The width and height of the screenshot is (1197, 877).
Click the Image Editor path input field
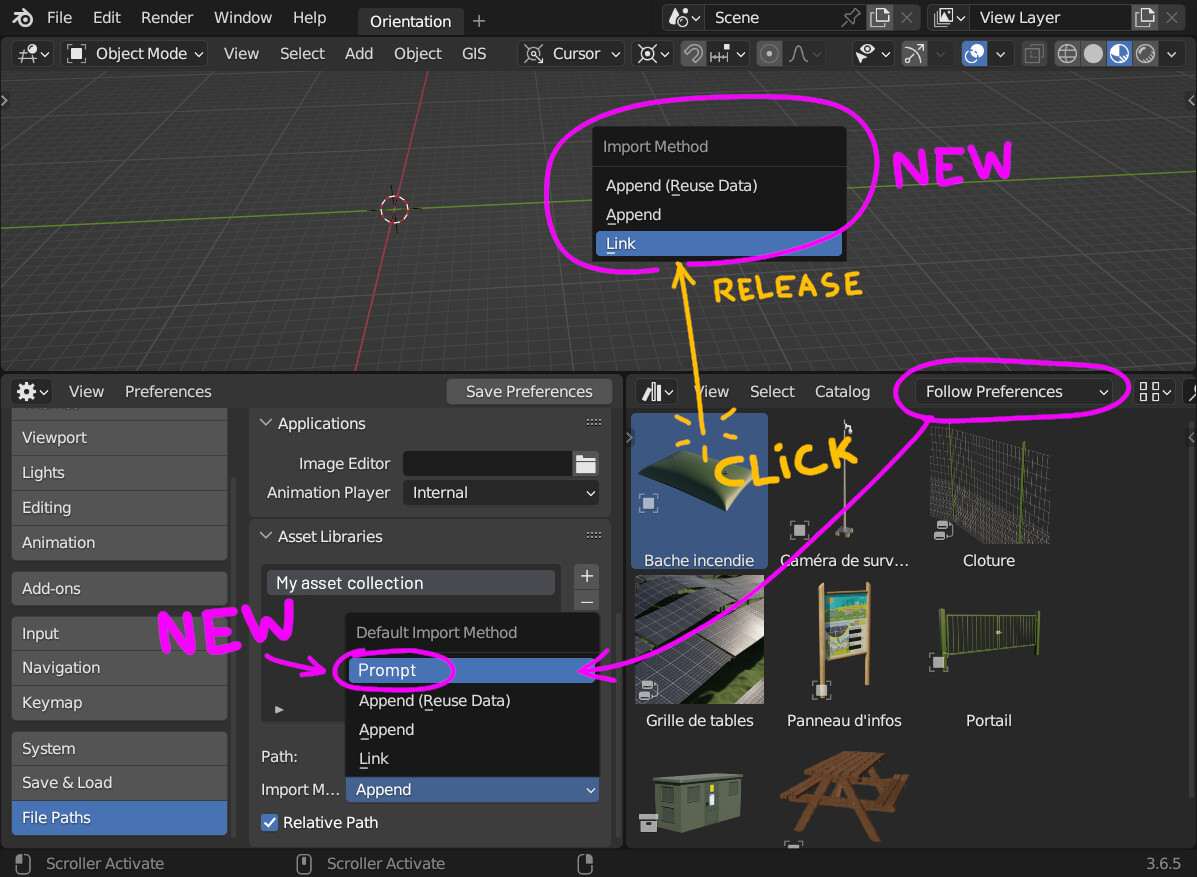point(487,463)
